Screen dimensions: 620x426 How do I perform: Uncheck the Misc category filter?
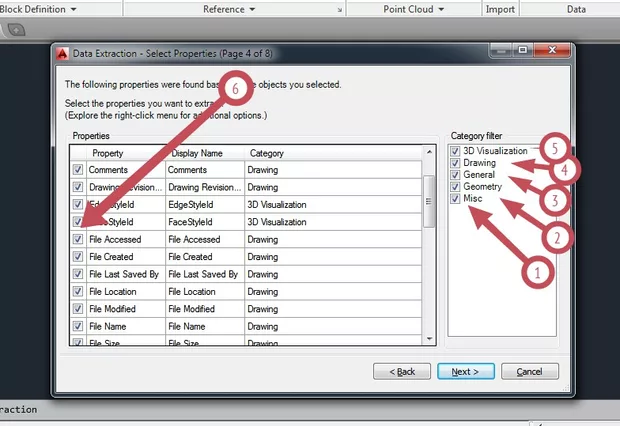tap(455, 199)
